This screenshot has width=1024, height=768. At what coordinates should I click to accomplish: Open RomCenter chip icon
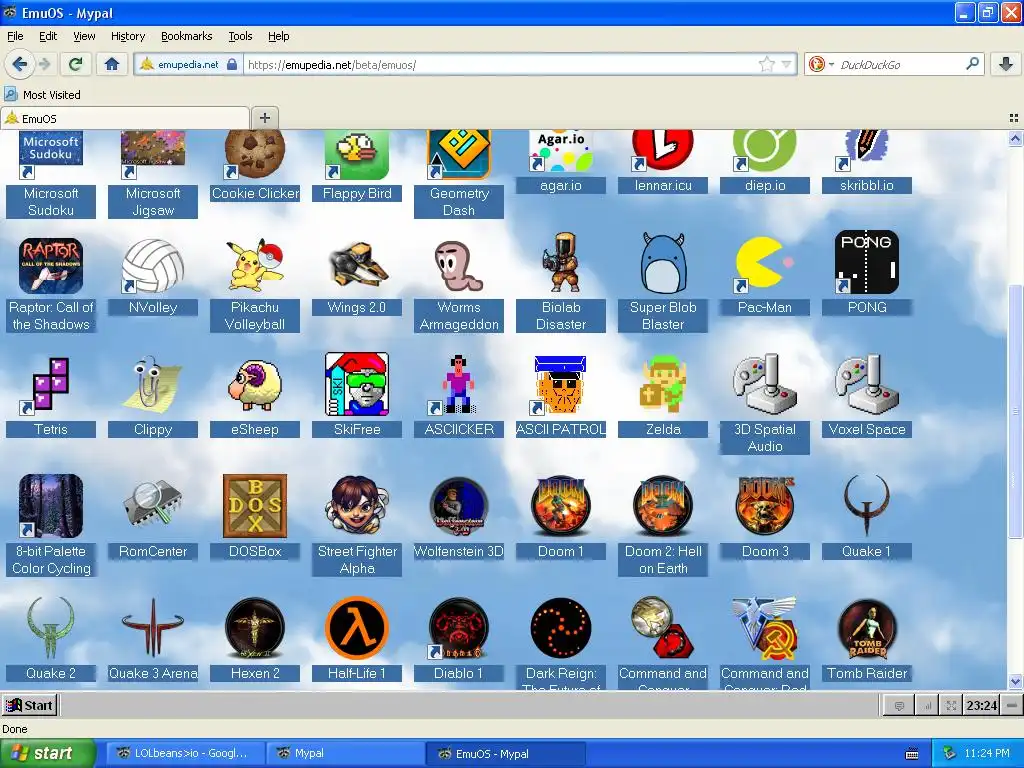(x=153, y=506)
